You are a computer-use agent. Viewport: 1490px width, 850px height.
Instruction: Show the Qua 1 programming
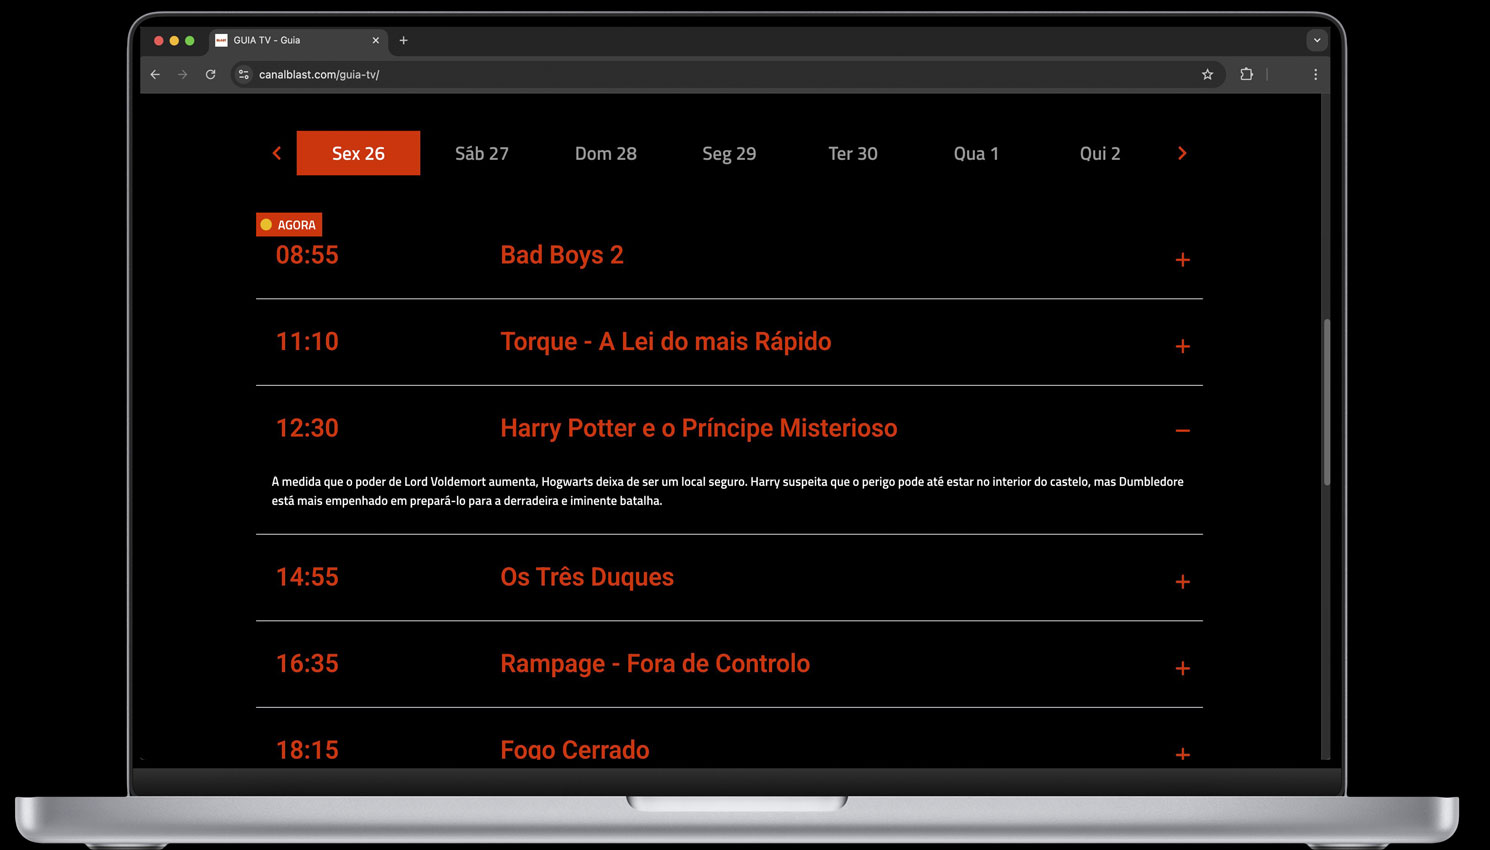tap(976, 153)
